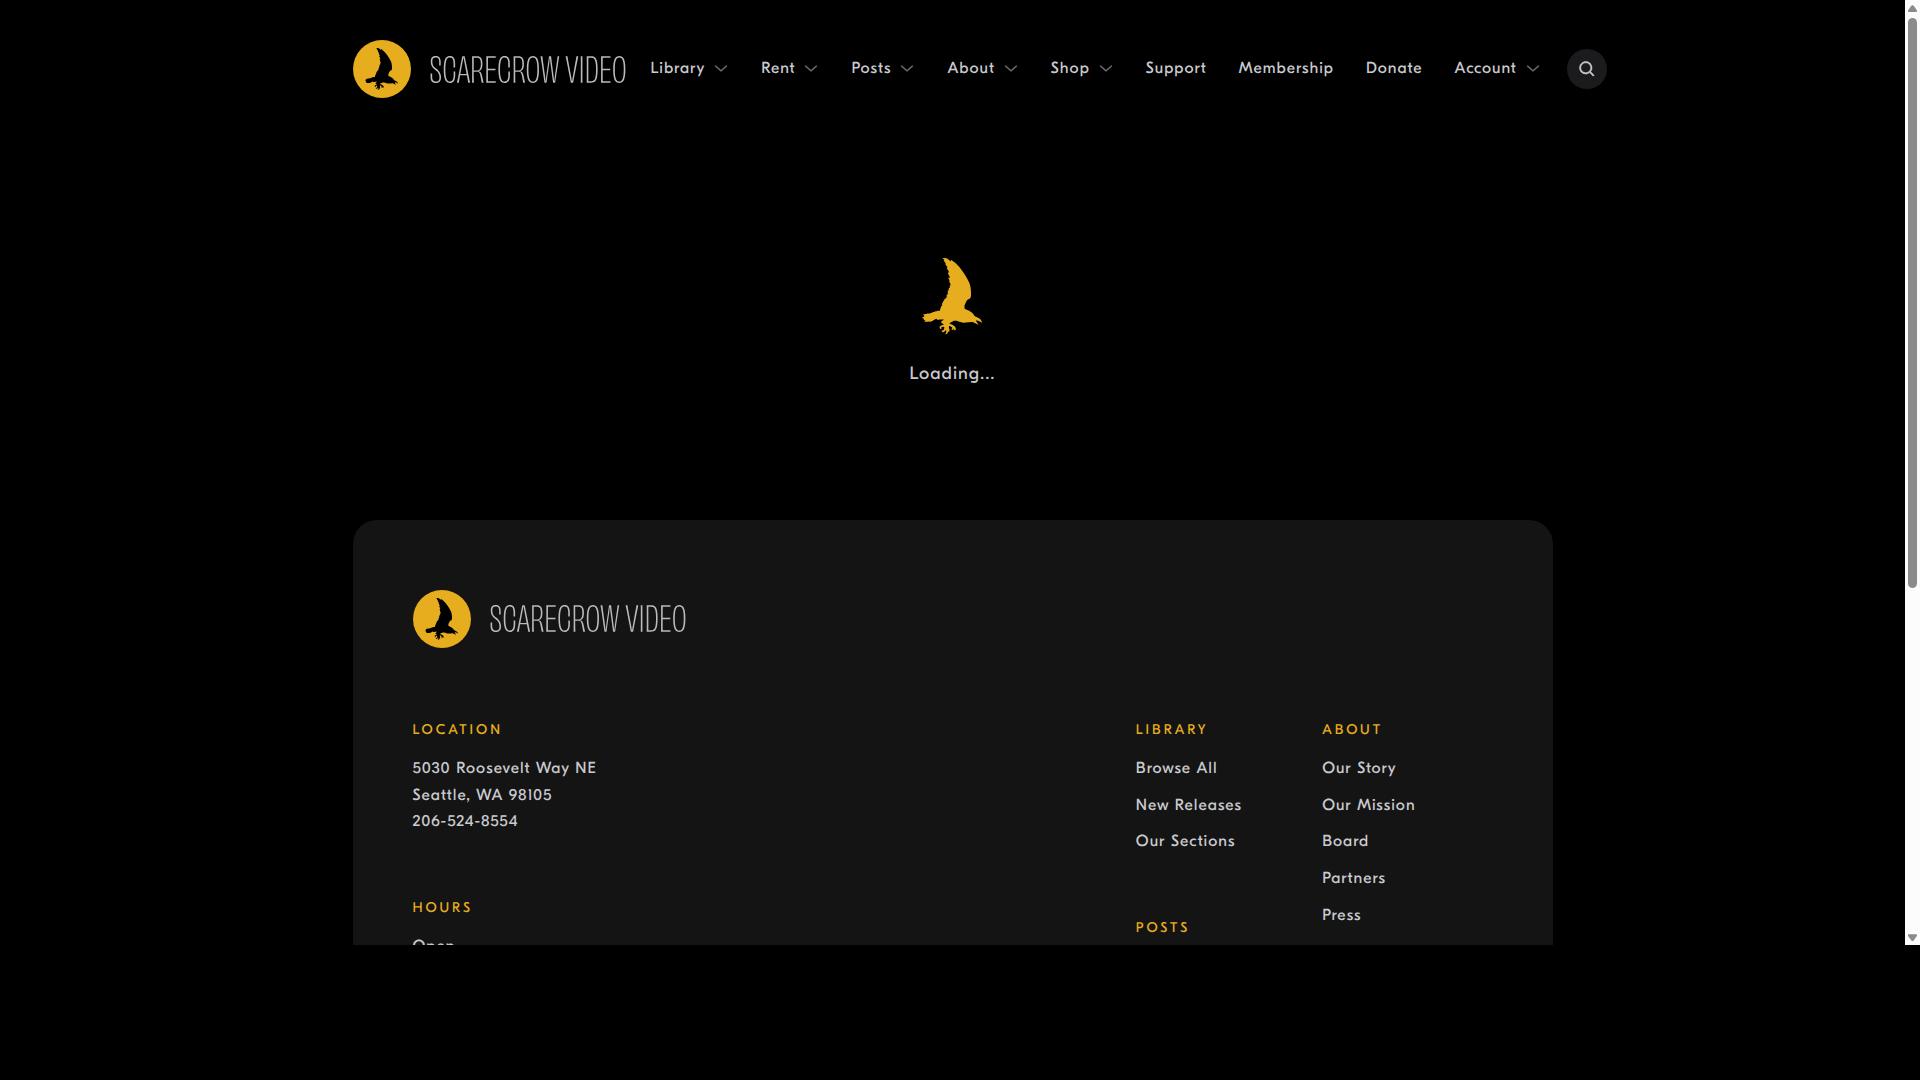This screenshot has width=1920, height=1080.
Task: Open the Partners footer link
Action: (1353, 878)
